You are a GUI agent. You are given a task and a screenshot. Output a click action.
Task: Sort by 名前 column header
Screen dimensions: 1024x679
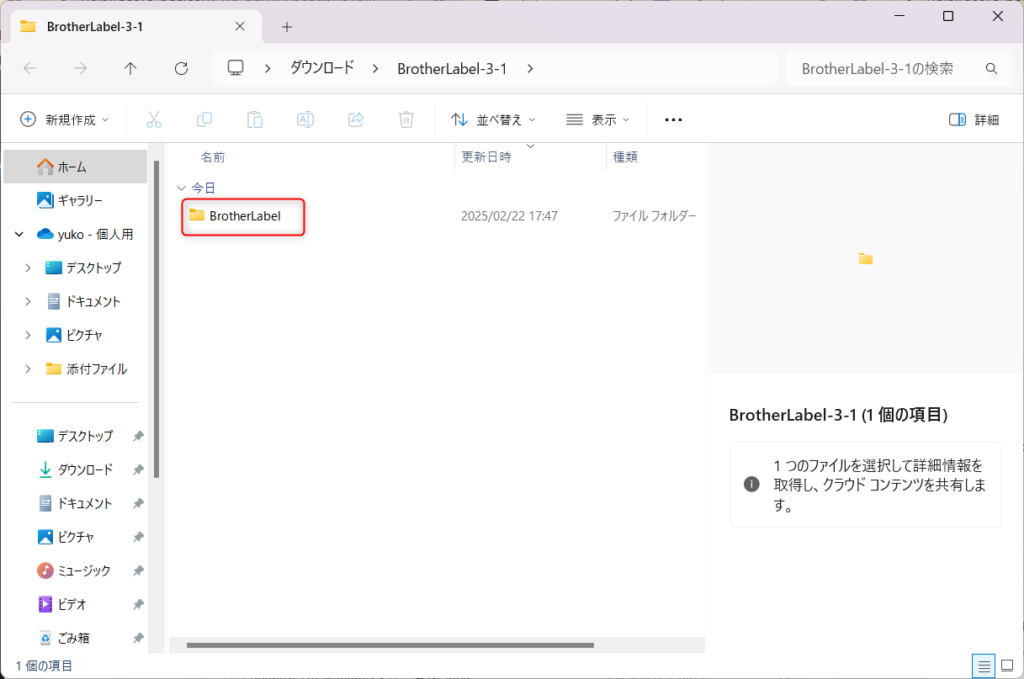213,157
